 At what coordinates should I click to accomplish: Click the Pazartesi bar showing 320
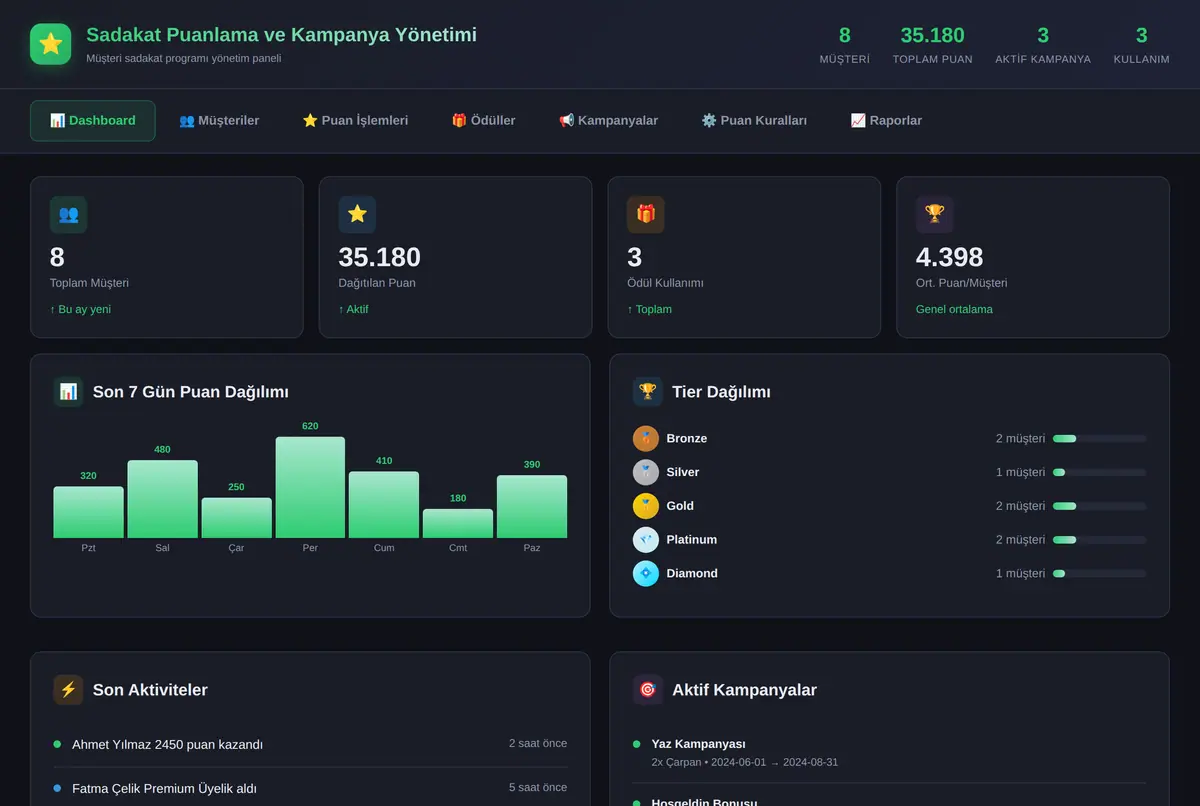(x=88, y=512)
